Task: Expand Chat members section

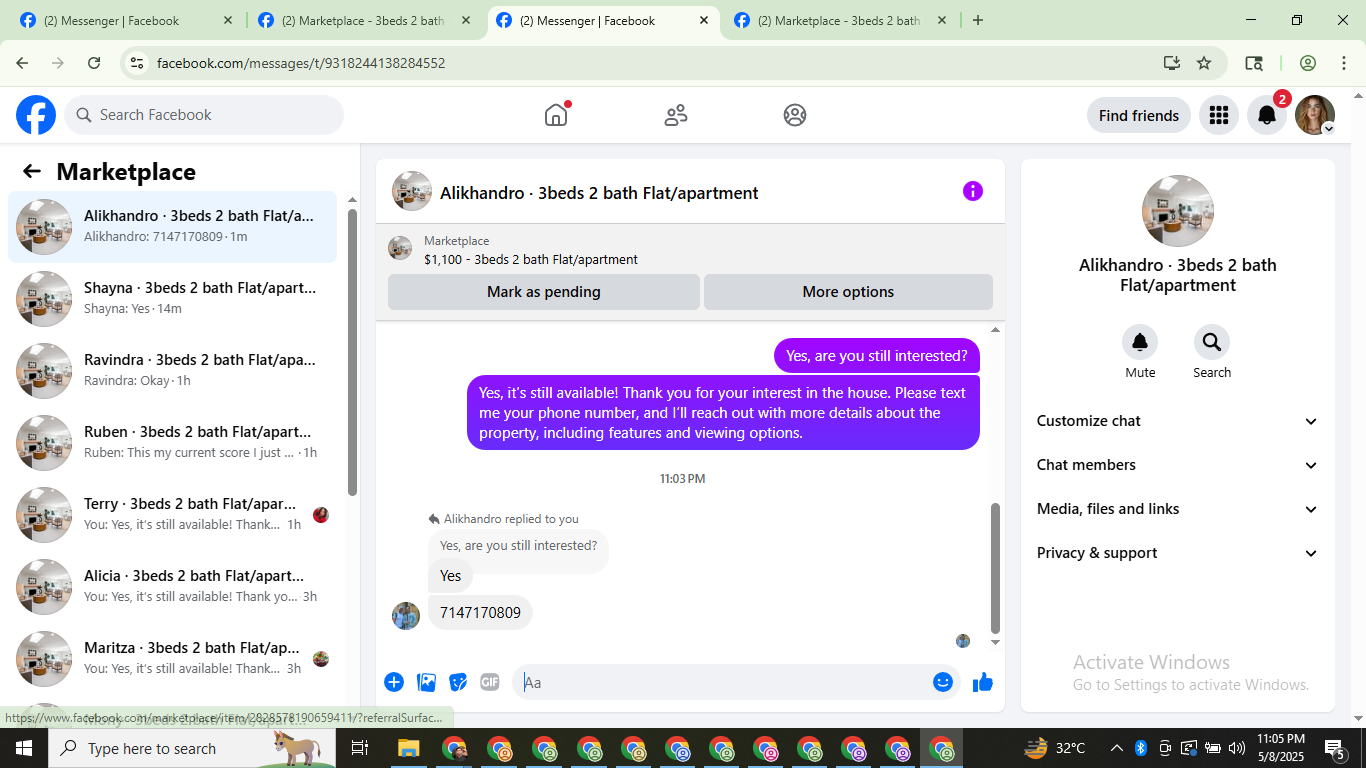Action: pyautogui.click(x=1177, y=465)
